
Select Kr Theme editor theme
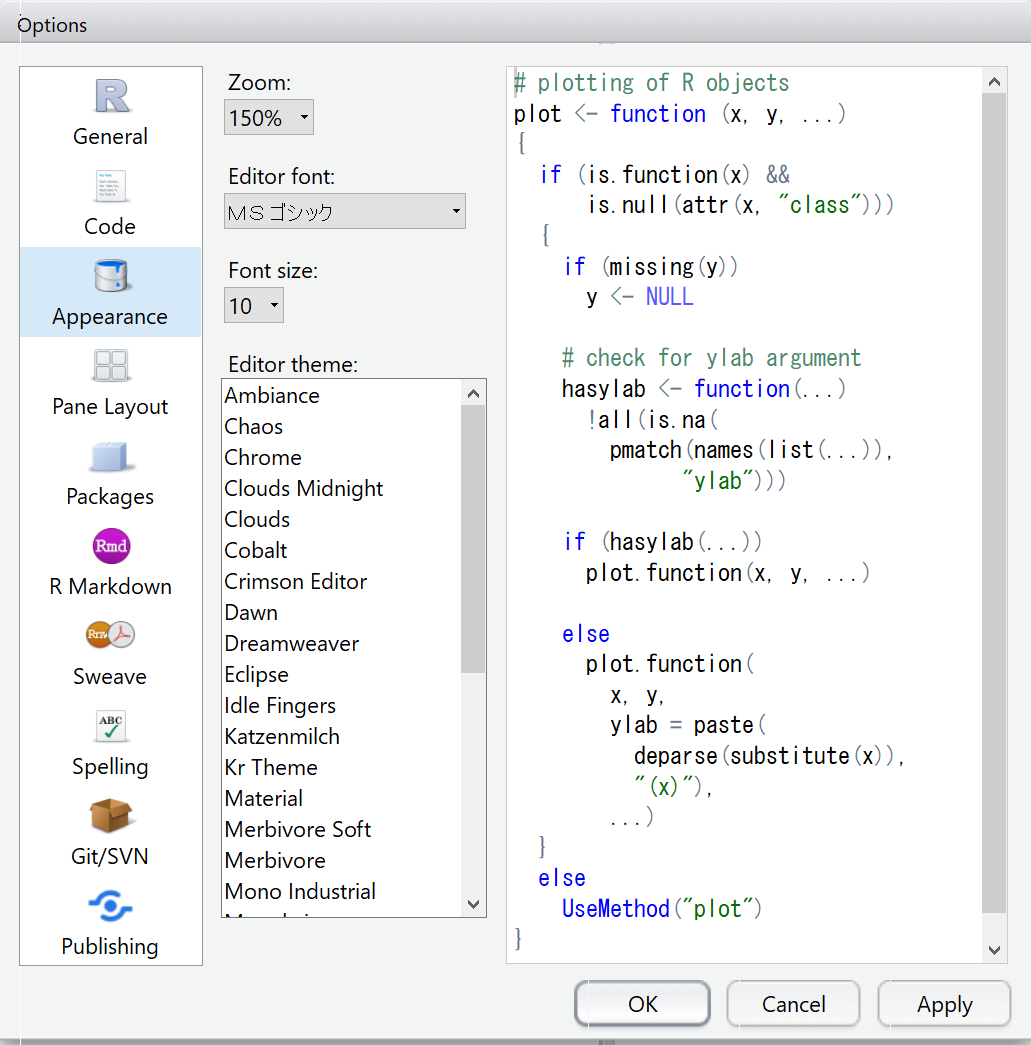(341, 767)
